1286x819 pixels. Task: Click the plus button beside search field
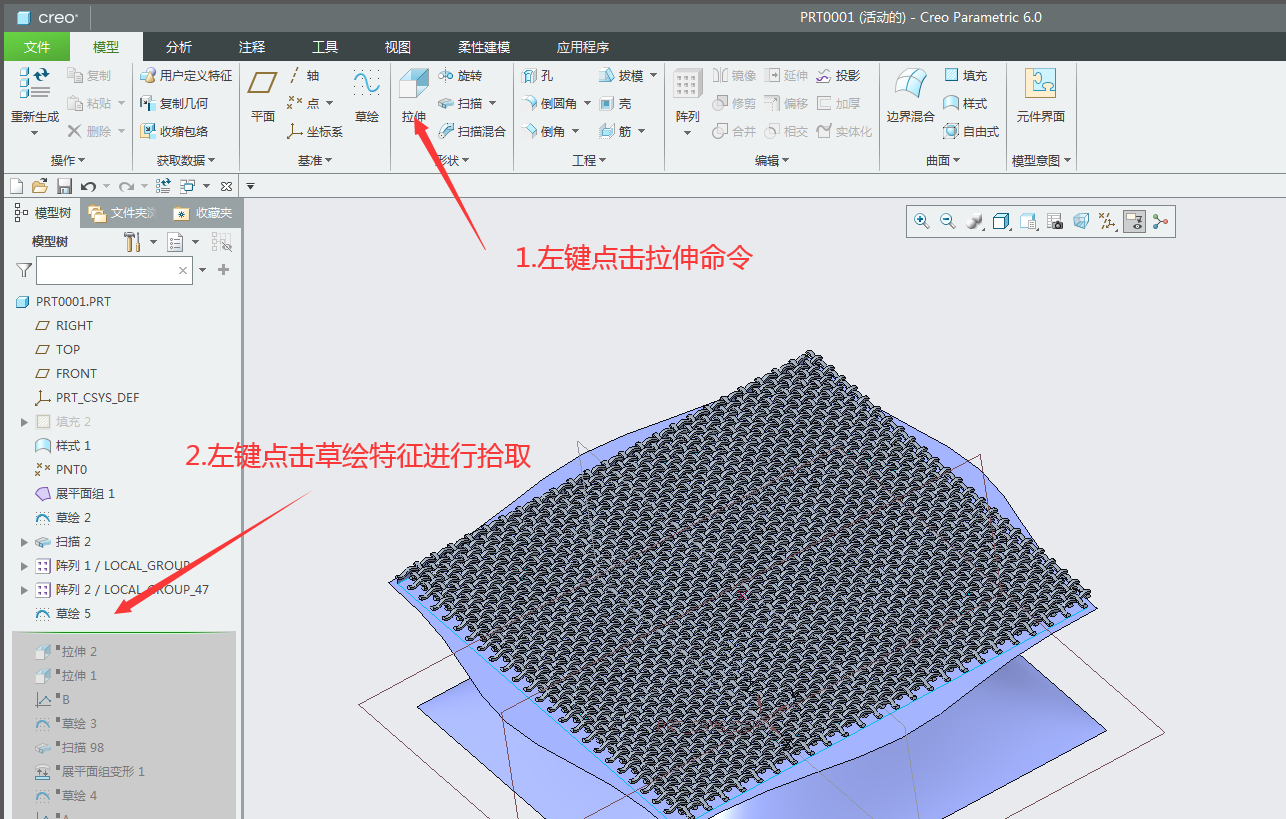tap(223, 270)
